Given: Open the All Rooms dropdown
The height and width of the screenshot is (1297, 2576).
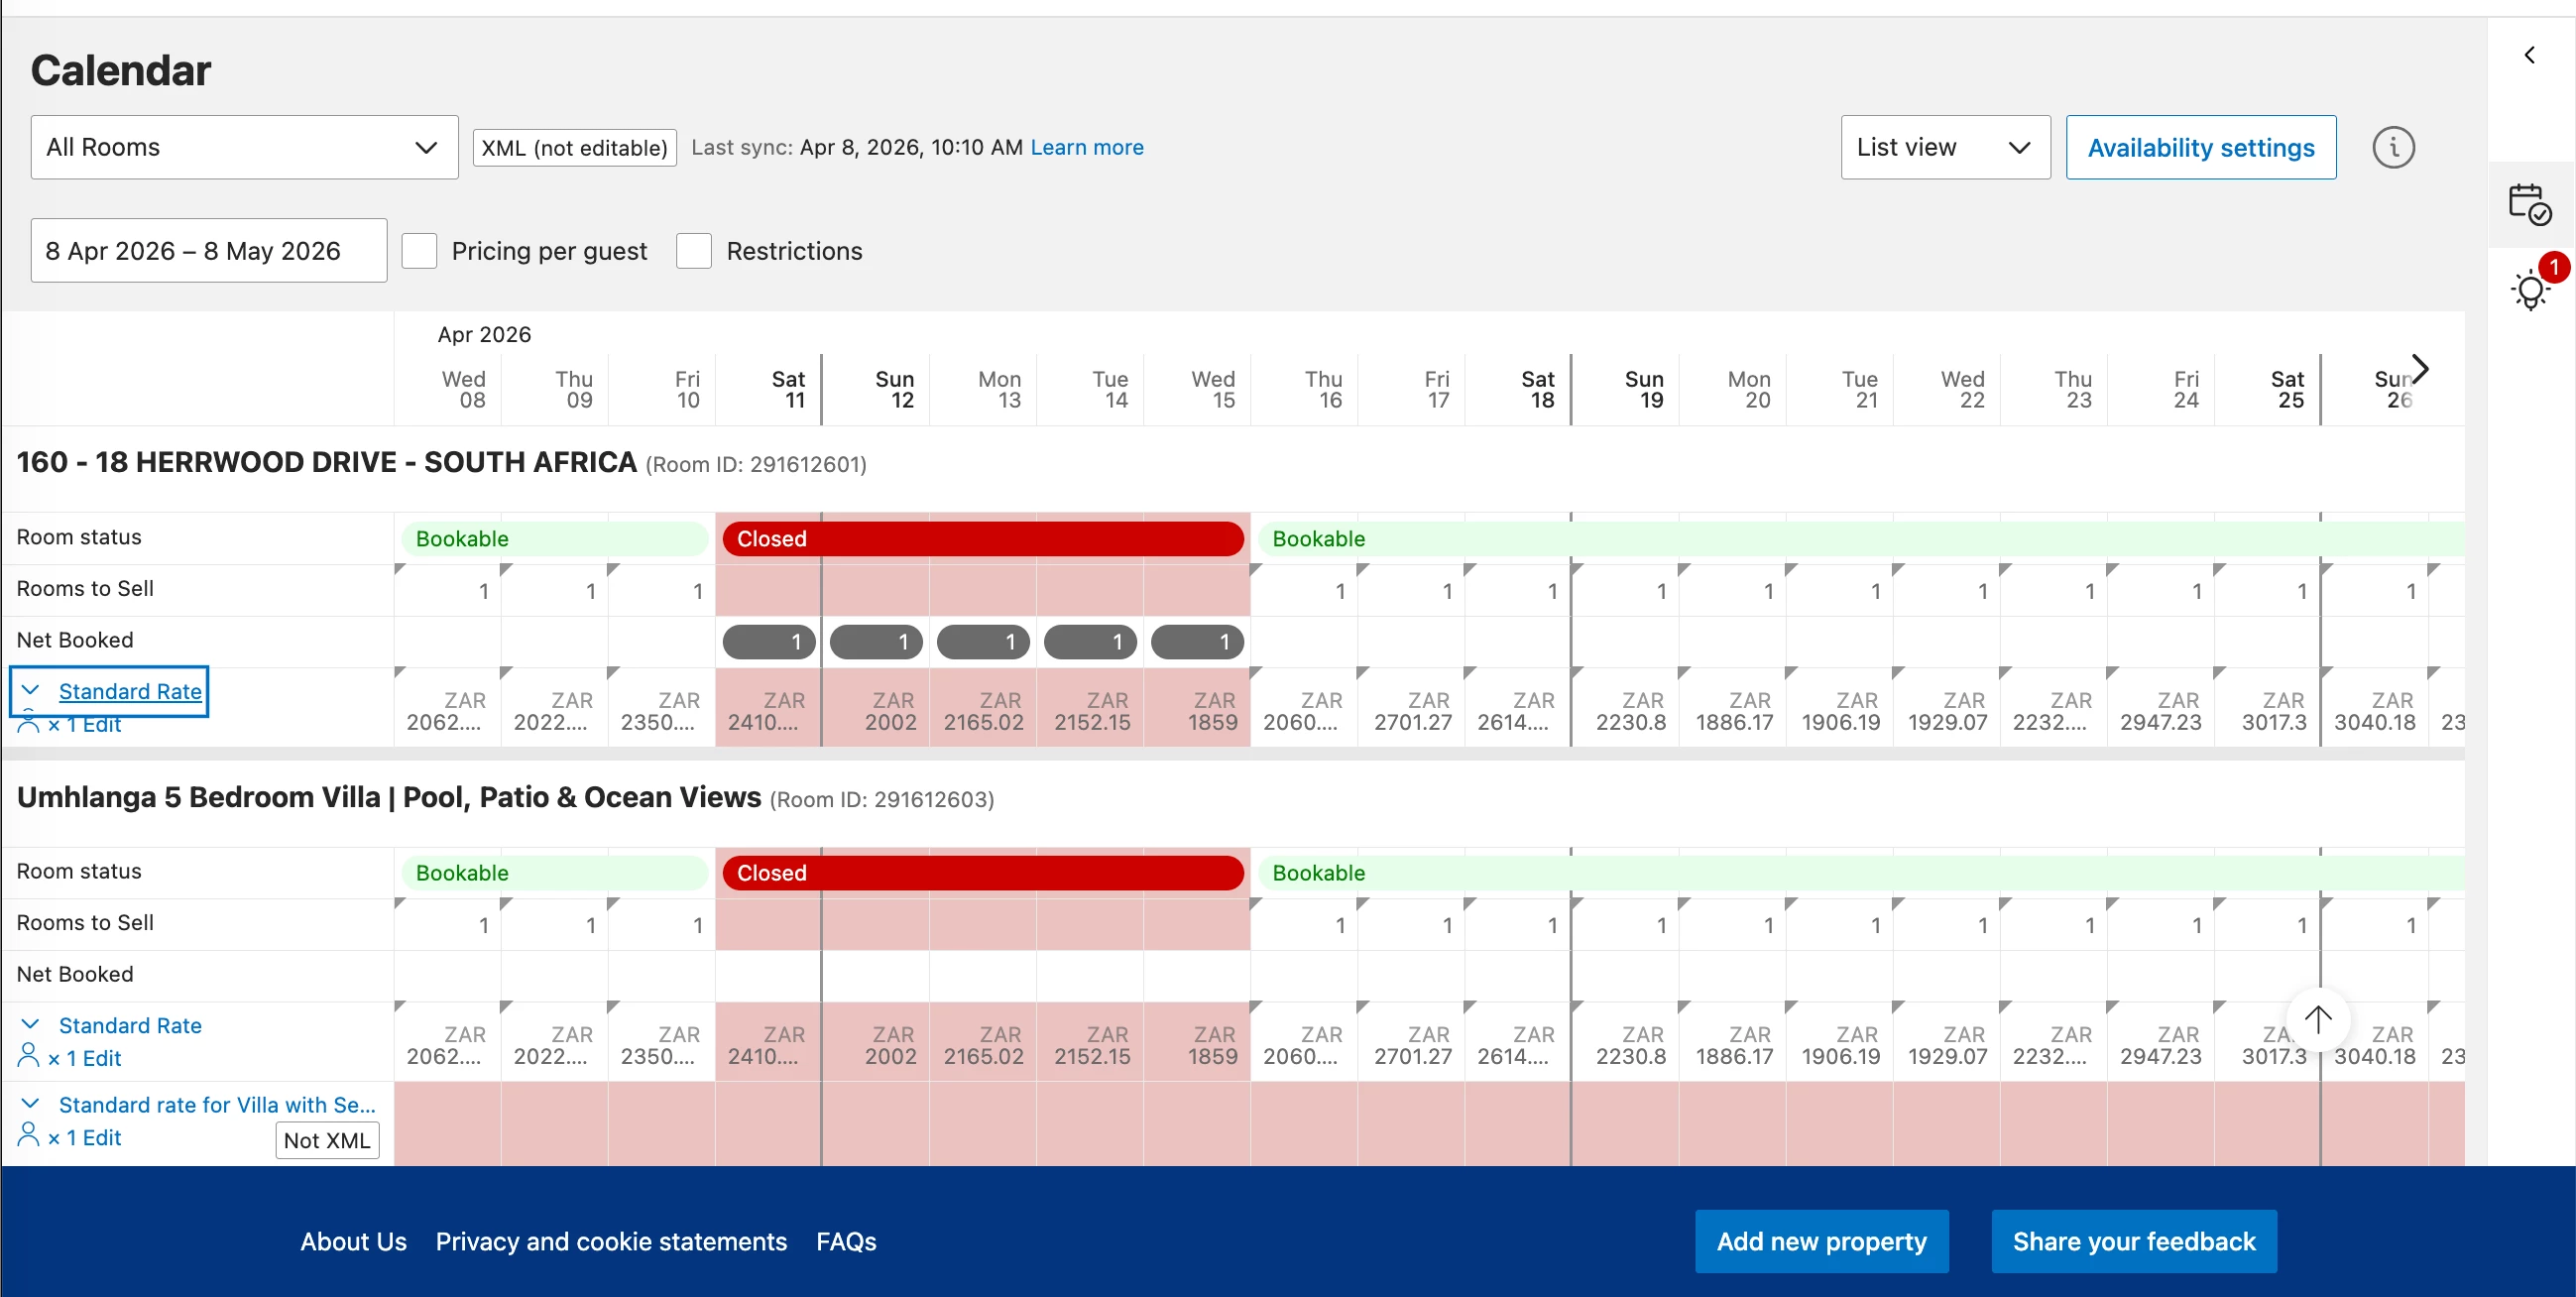Looking at the screenshot, I should [x=244, y=148].
